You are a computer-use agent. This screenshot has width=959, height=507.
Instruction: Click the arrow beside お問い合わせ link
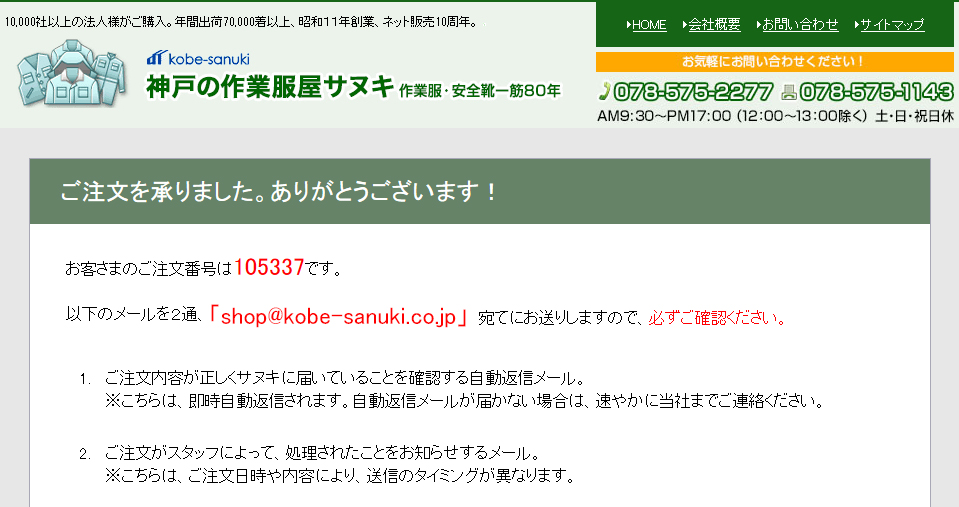click(x=758, y=25)
